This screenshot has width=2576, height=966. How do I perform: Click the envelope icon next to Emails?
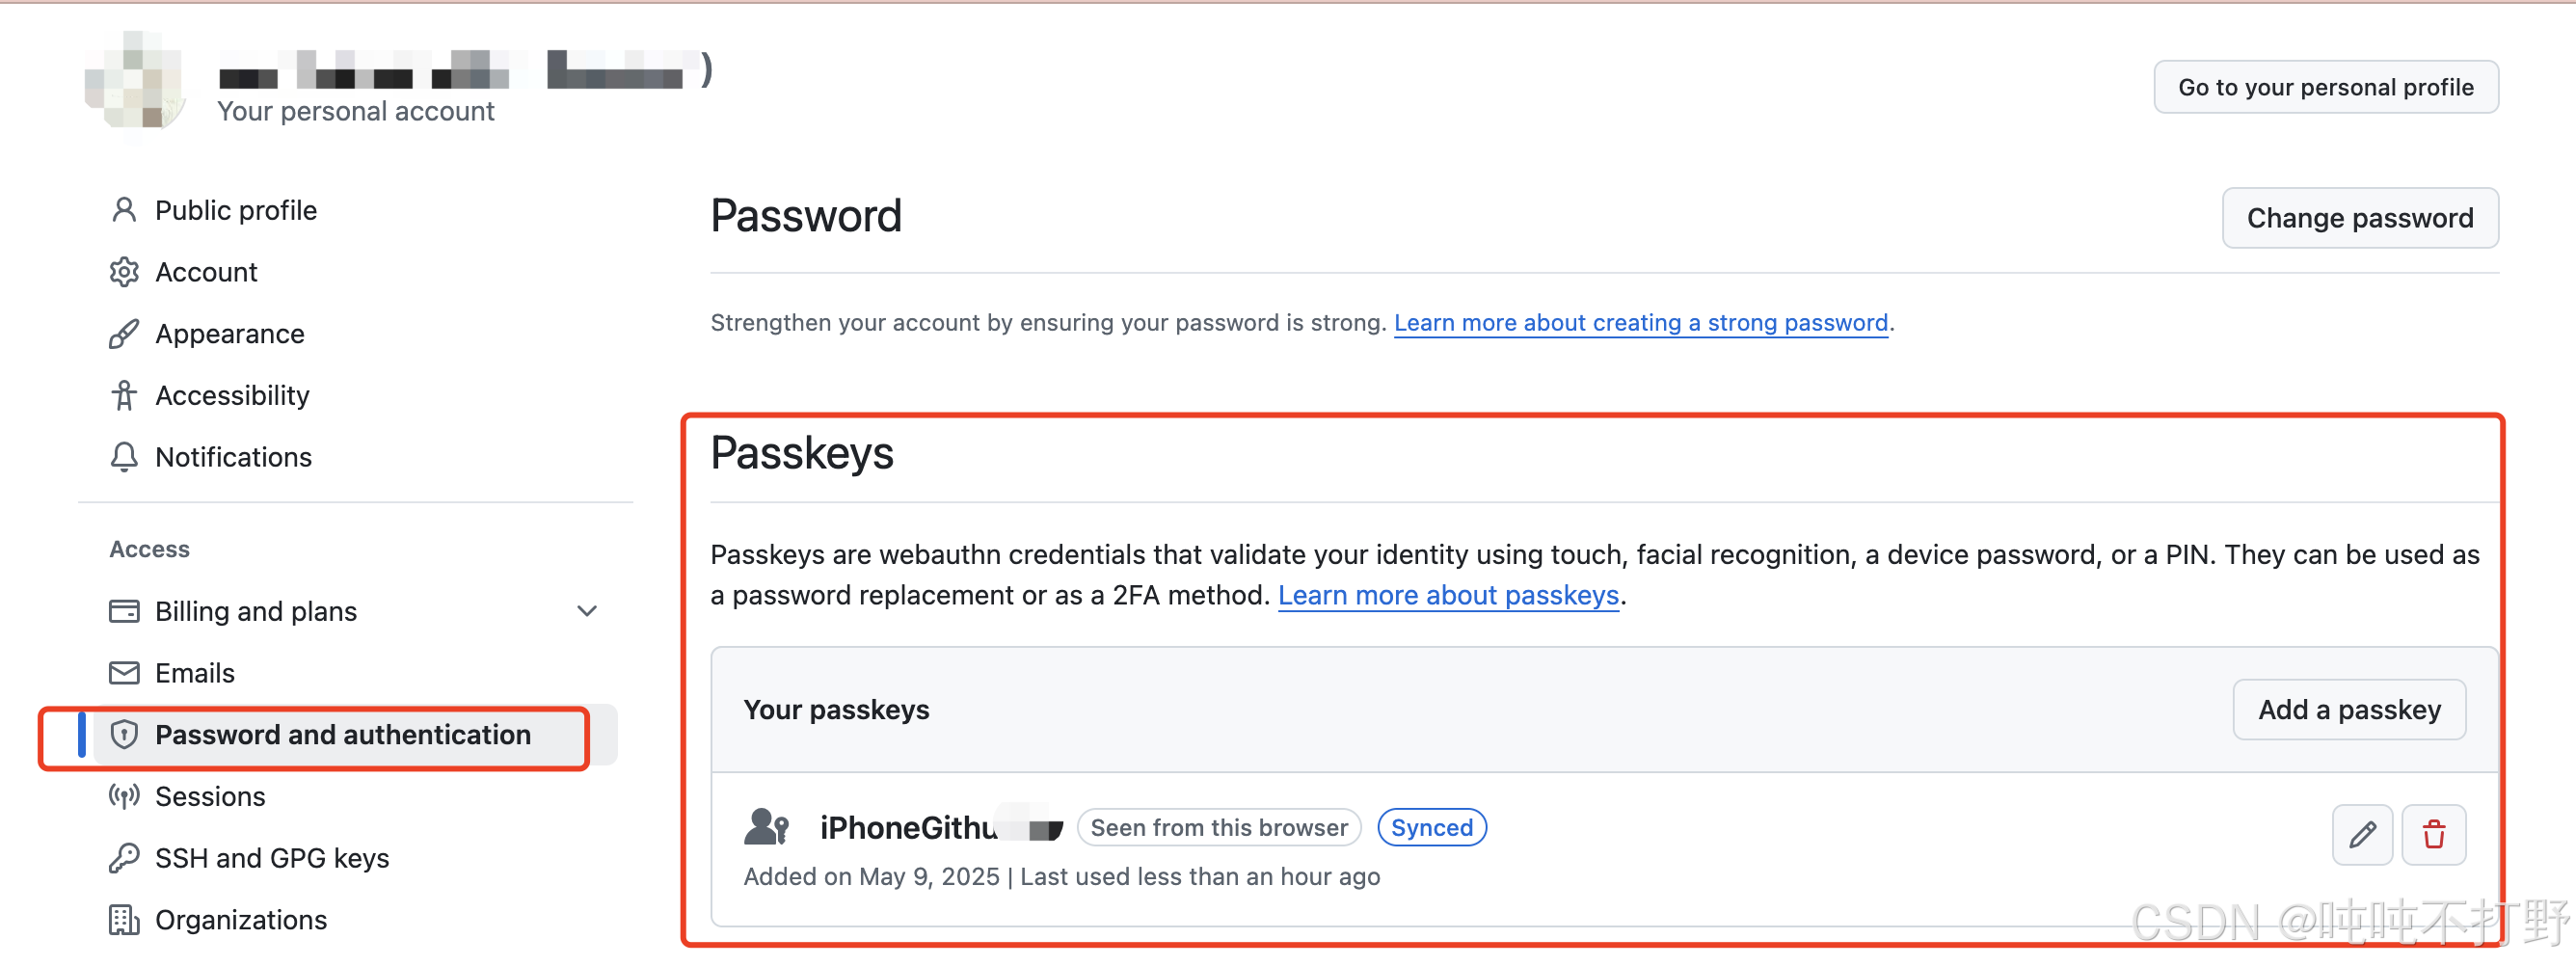[124, 673]
